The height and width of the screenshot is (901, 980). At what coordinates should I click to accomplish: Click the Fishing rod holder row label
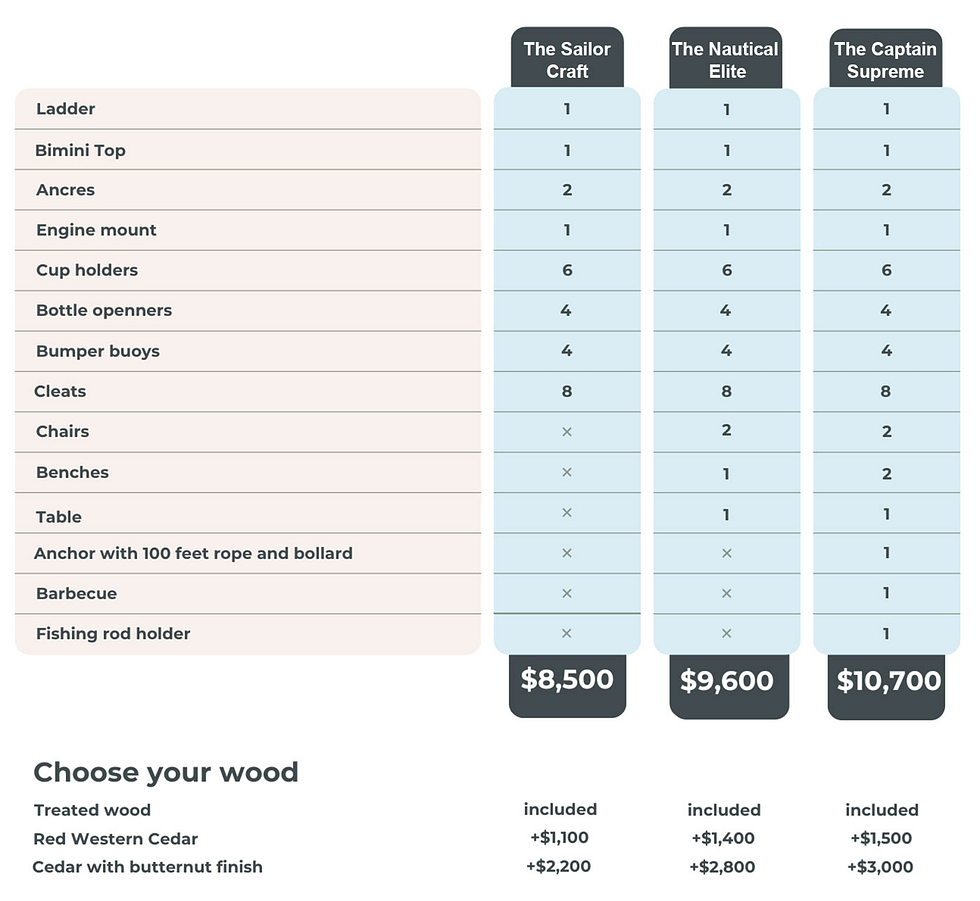tap(113, 634)
